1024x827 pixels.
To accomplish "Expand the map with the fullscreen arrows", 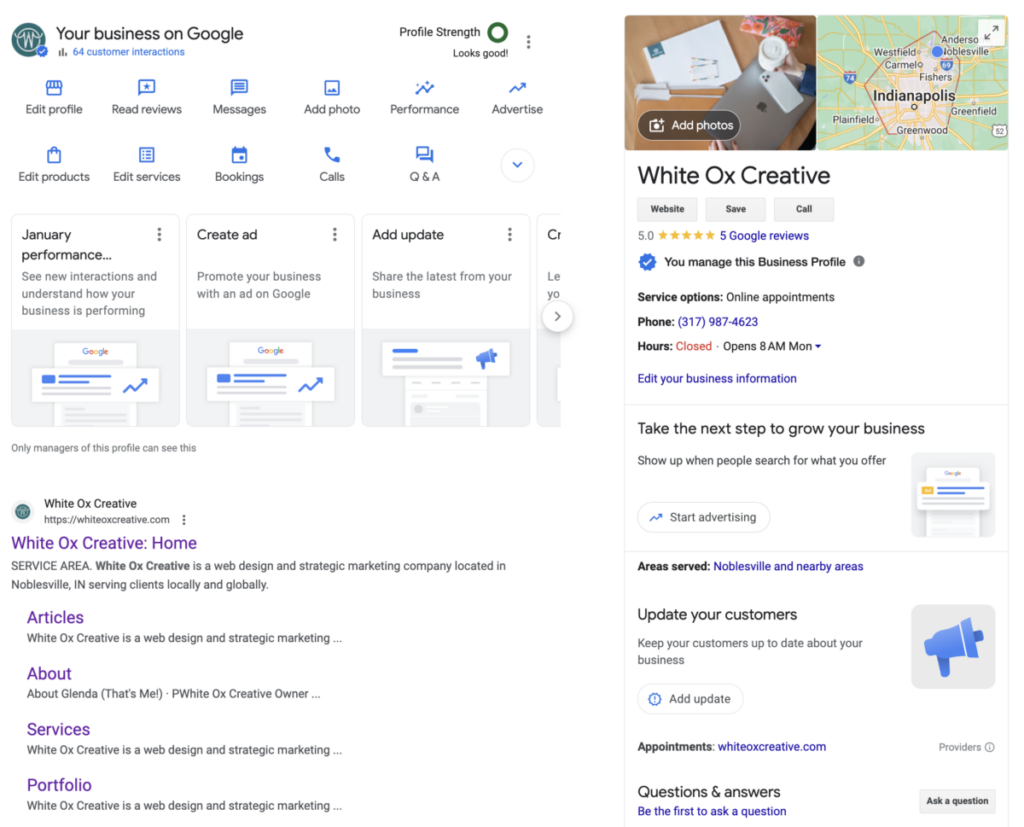I will coord(991,32).
